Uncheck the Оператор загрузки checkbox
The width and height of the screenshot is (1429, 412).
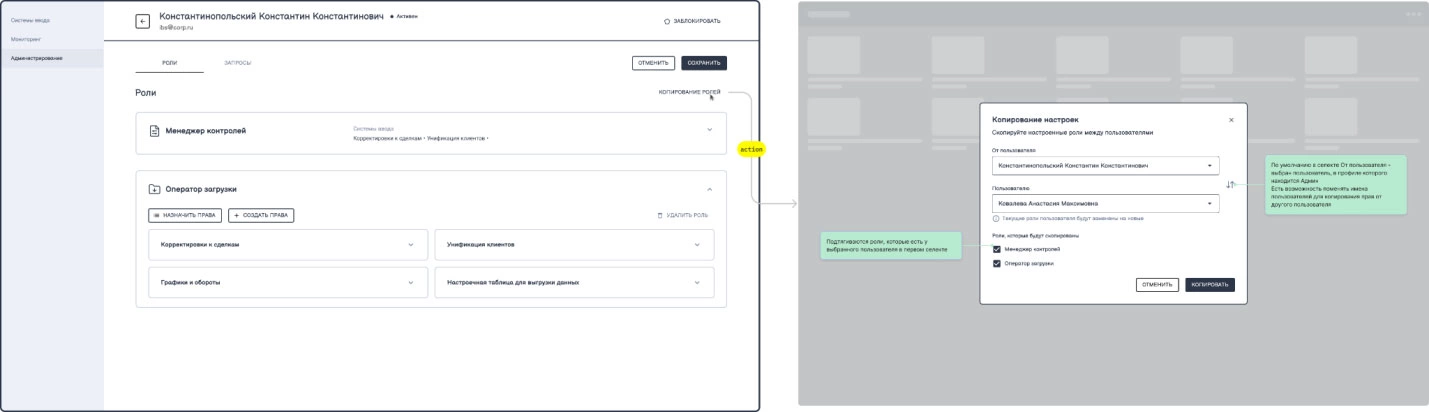(x=997, y=264)
